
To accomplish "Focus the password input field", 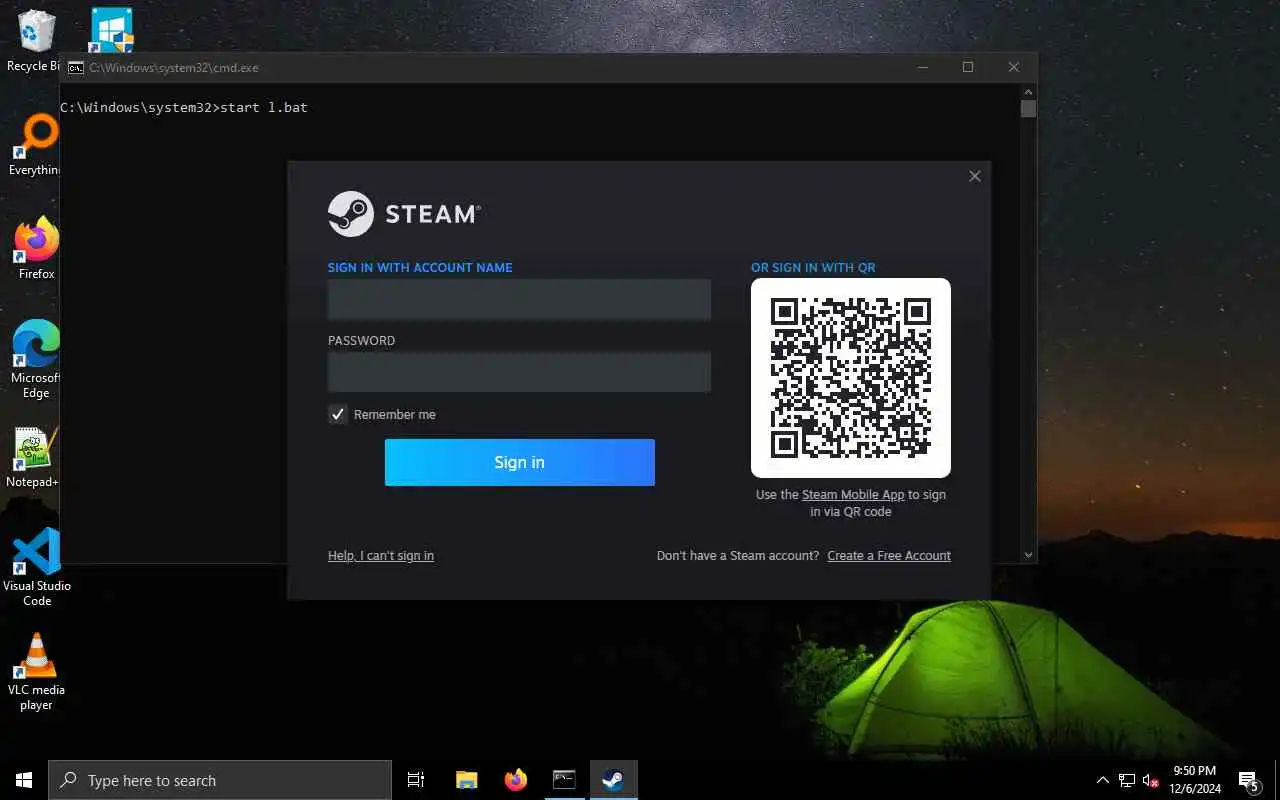I will 519,372.
